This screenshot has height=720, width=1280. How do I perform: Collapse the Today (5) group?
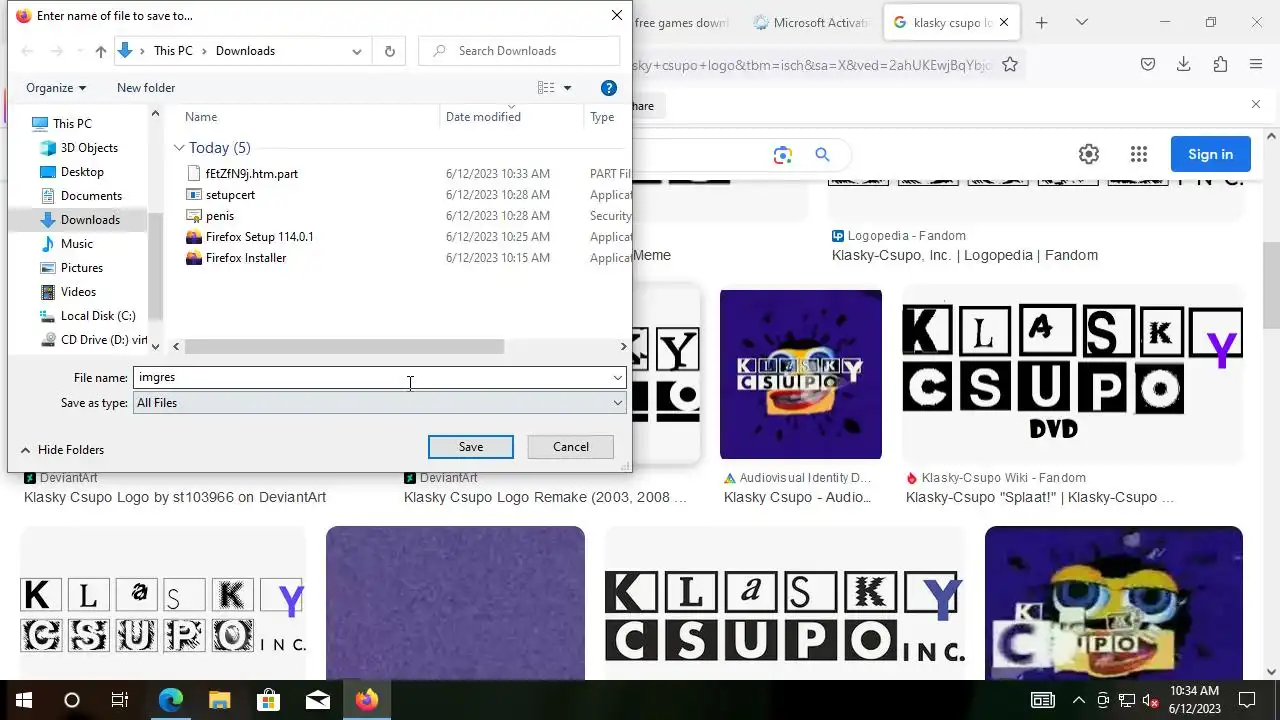point(179,148)
